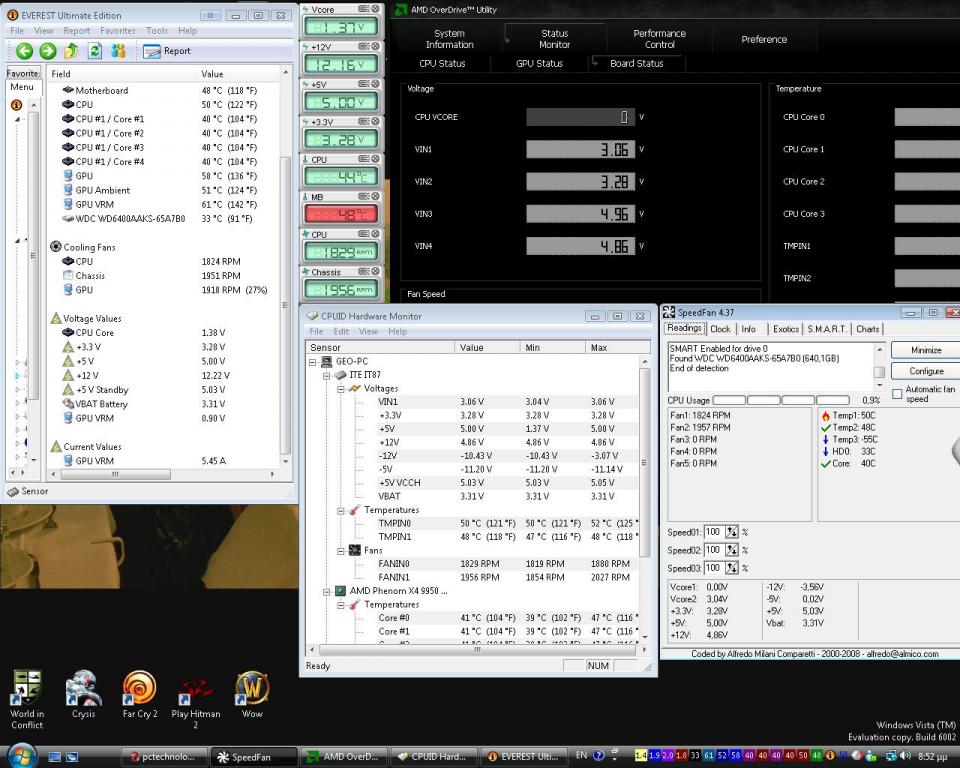Click the Speed03 percentage input field

point(714,568)
